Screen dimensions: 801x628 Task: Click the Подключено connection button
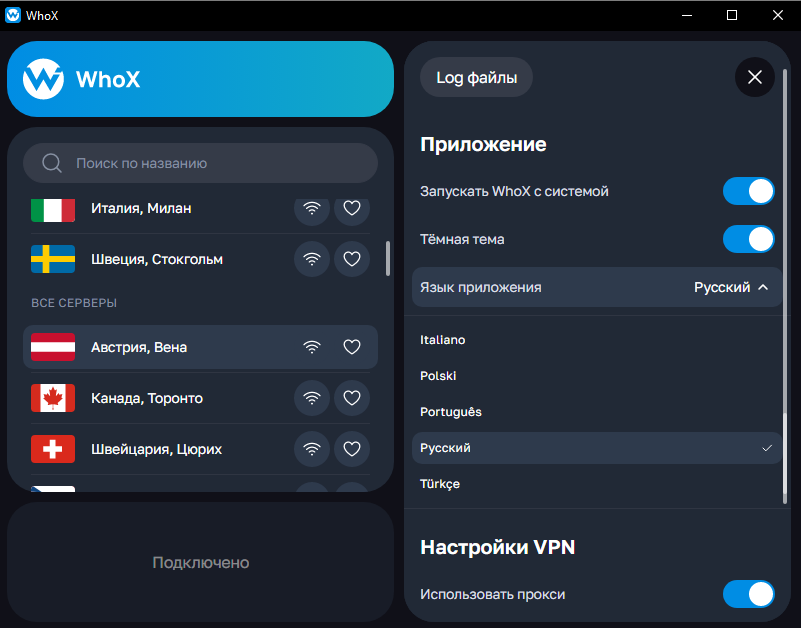pyautogui.click(x=200, y=562)
